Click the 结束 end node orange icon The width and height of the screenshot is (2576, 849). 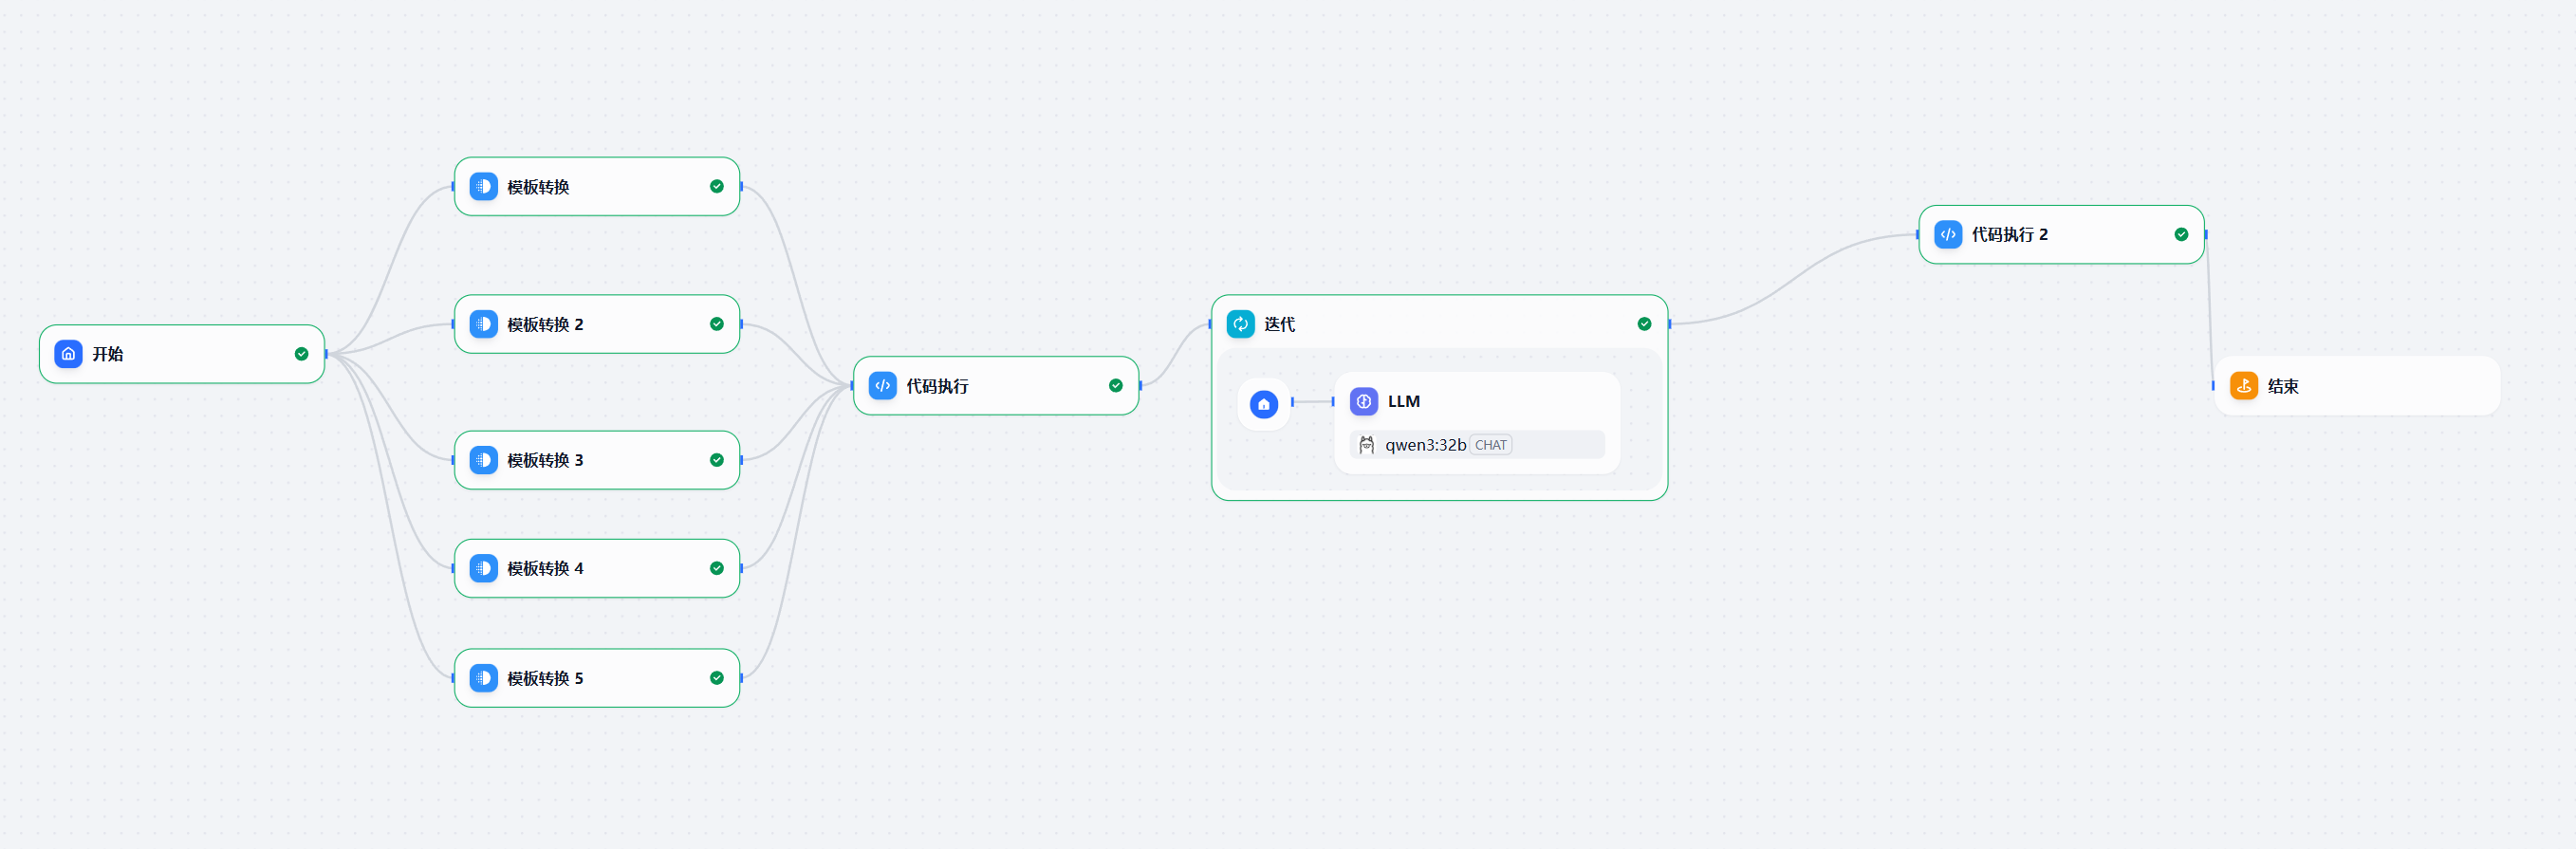tap(2244, 386)
